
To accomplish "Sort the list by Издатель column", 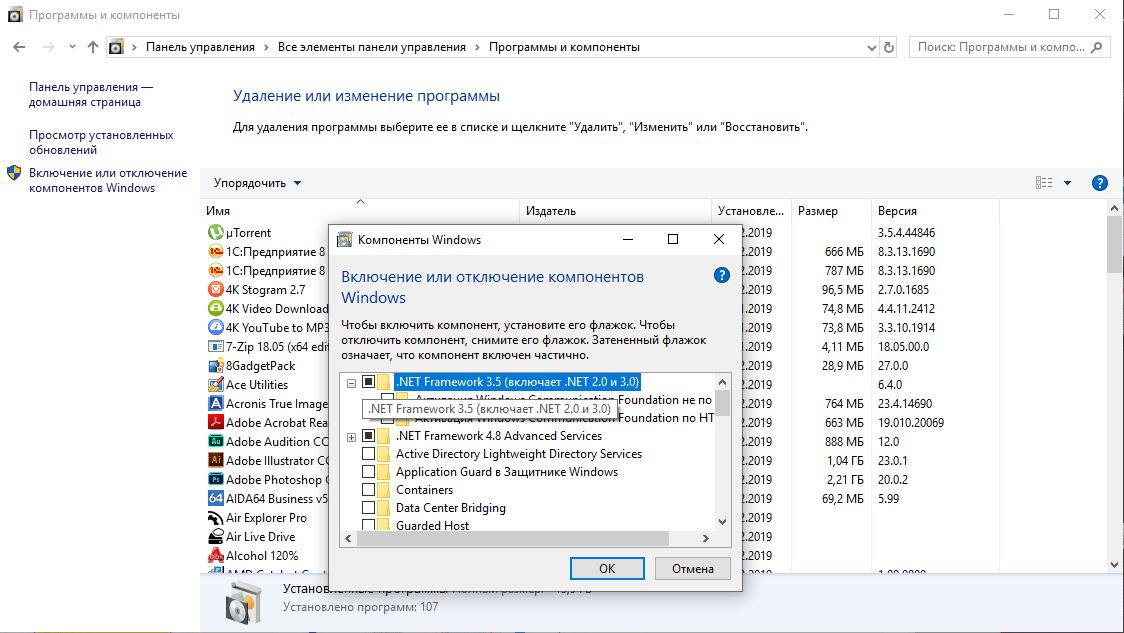I will click(615, 211).
